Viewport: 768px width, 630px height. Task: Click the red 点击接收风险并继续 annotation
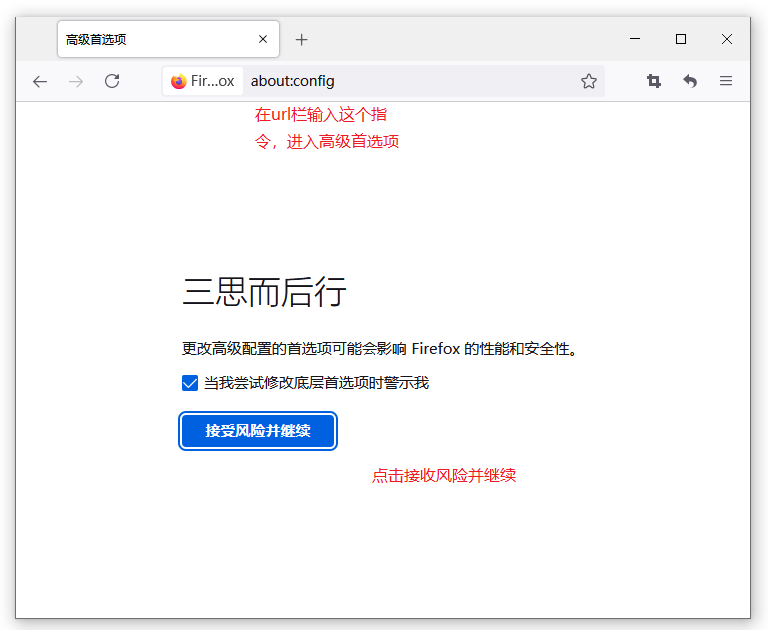point(444,476)
